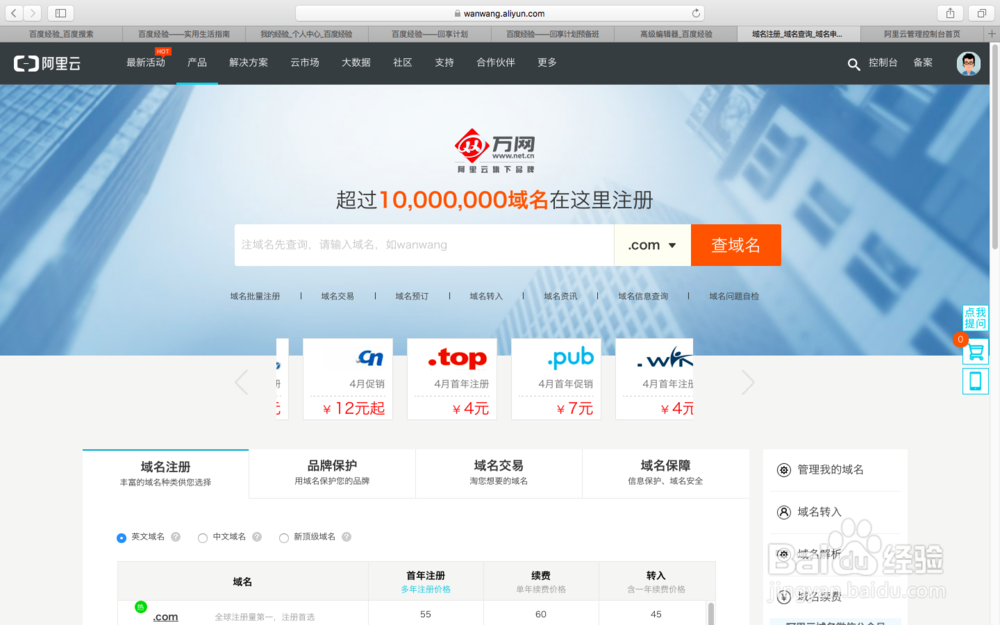This screenshot has width=1000, height=625.
Task: Toggle the Safari sidebar icon
Action: coord(61,13)
